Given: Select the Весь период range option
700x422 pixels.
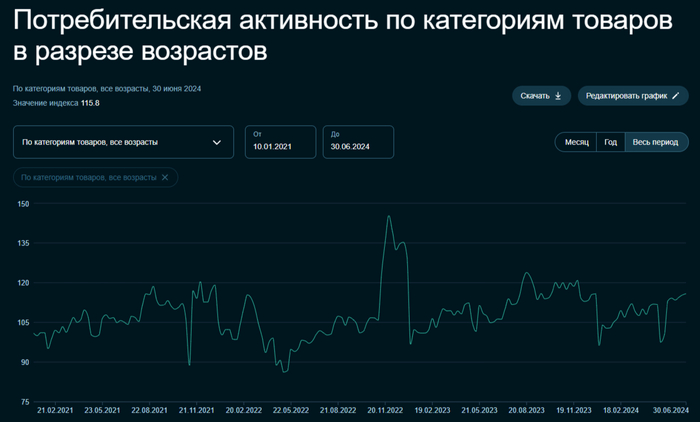Looking at the screenshot, I should point(655,142).
